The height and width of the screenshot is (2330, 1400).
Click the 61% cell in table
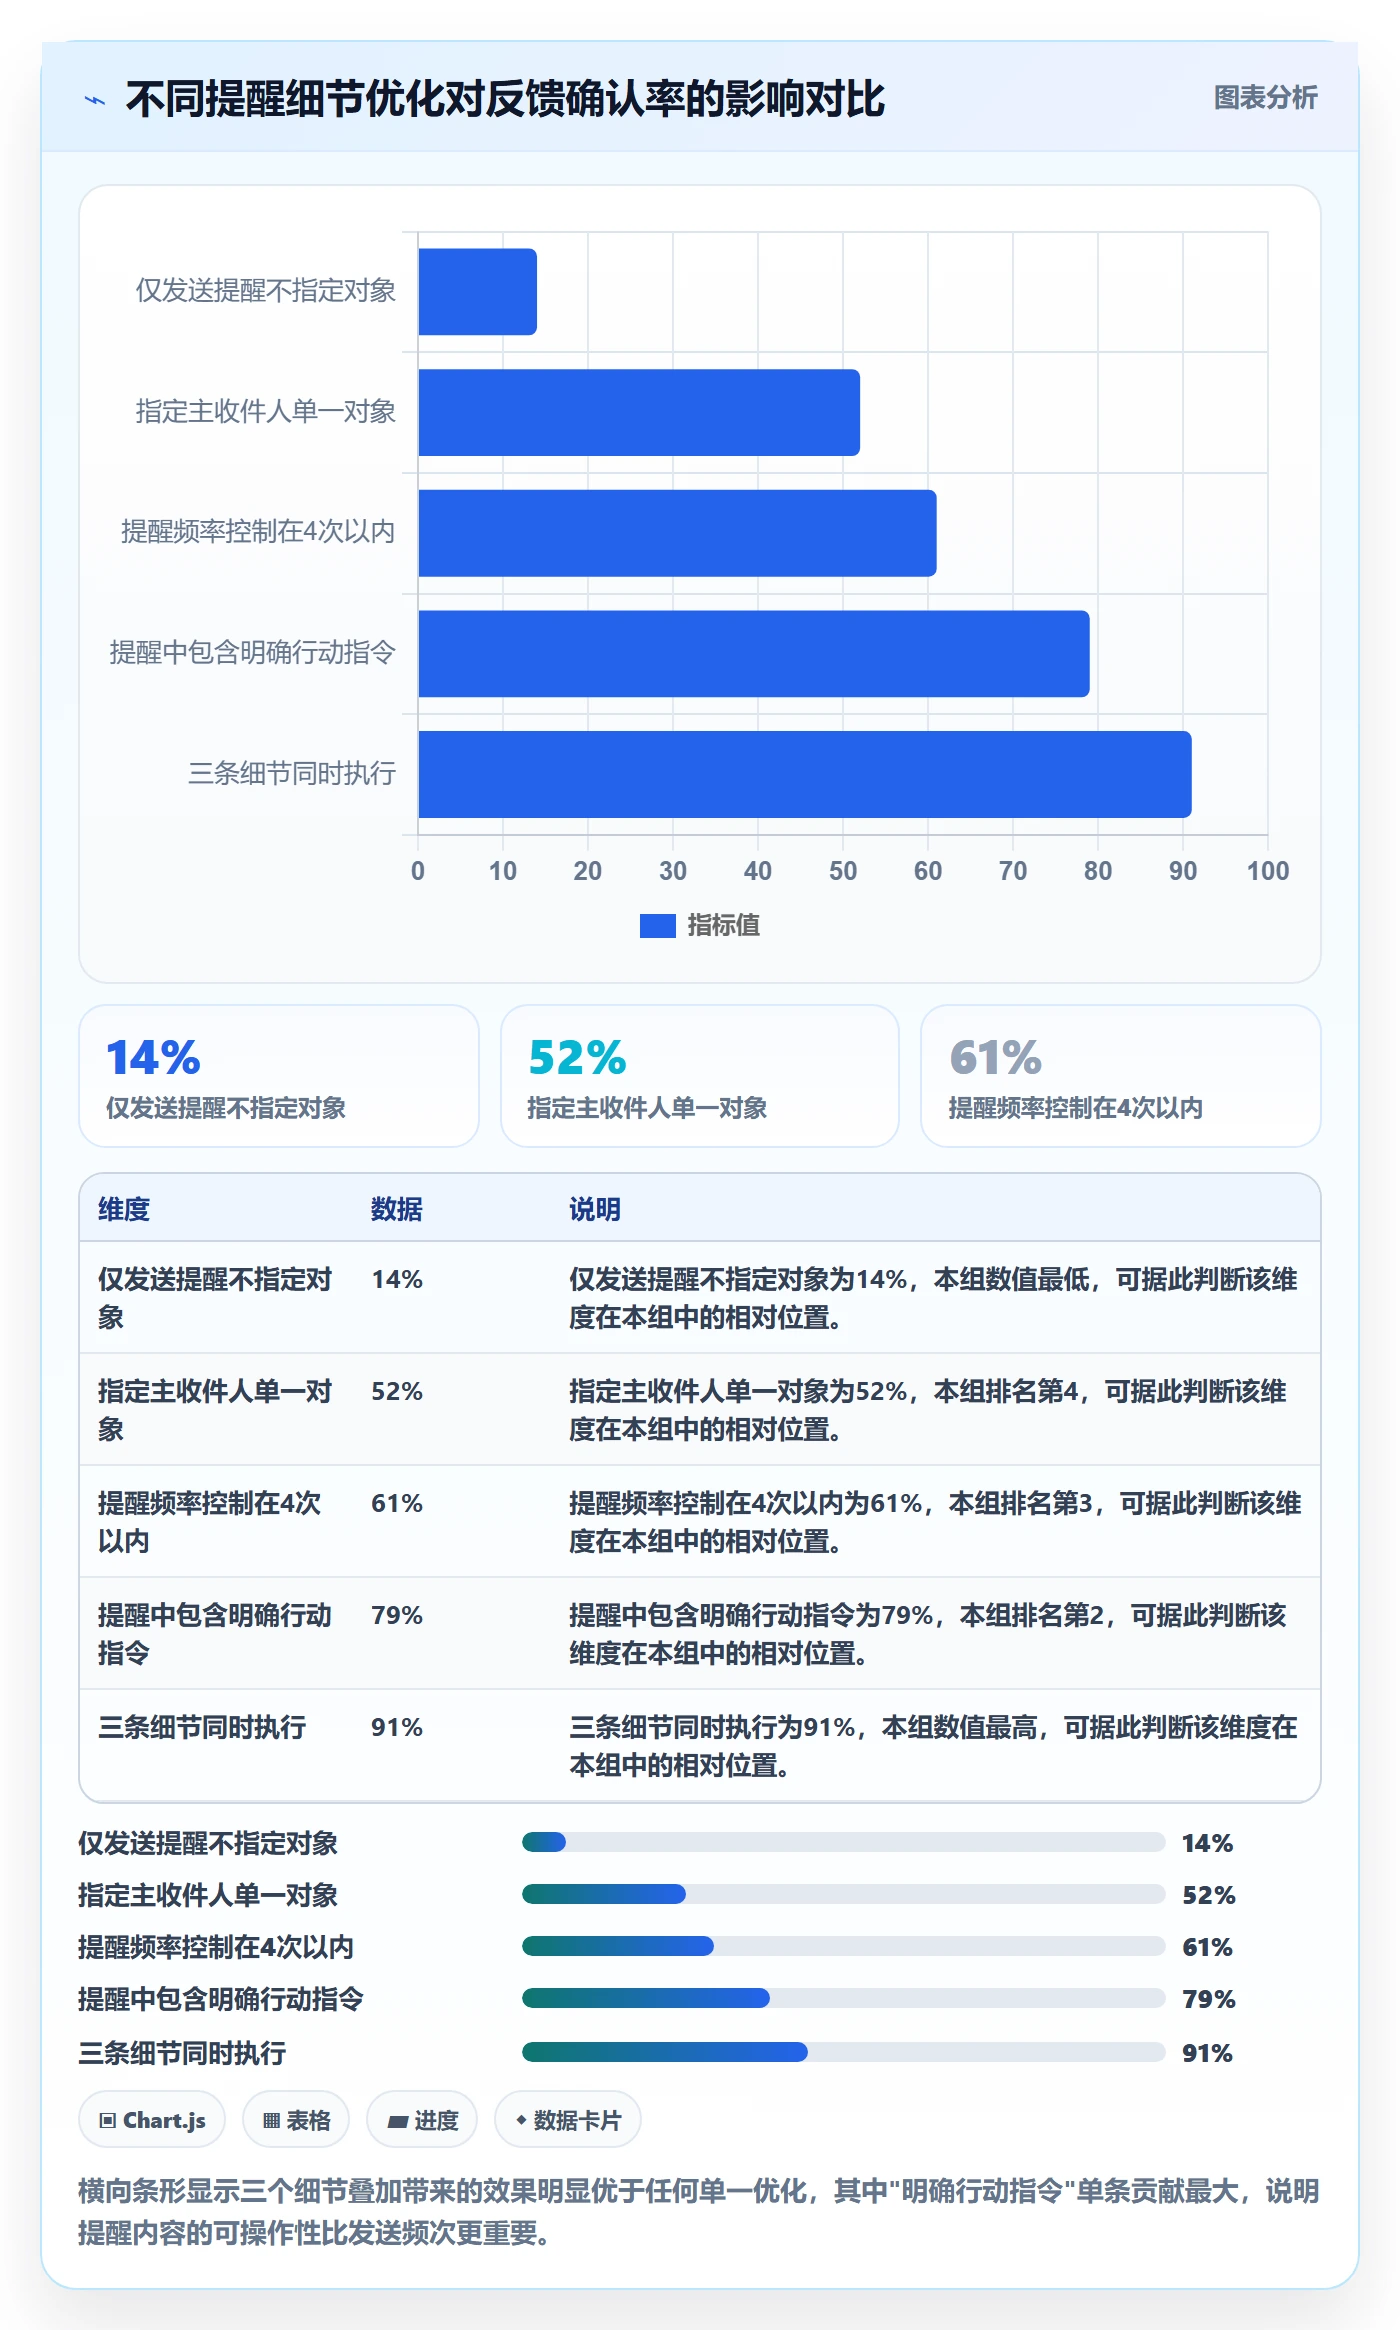pos(397,1503)
